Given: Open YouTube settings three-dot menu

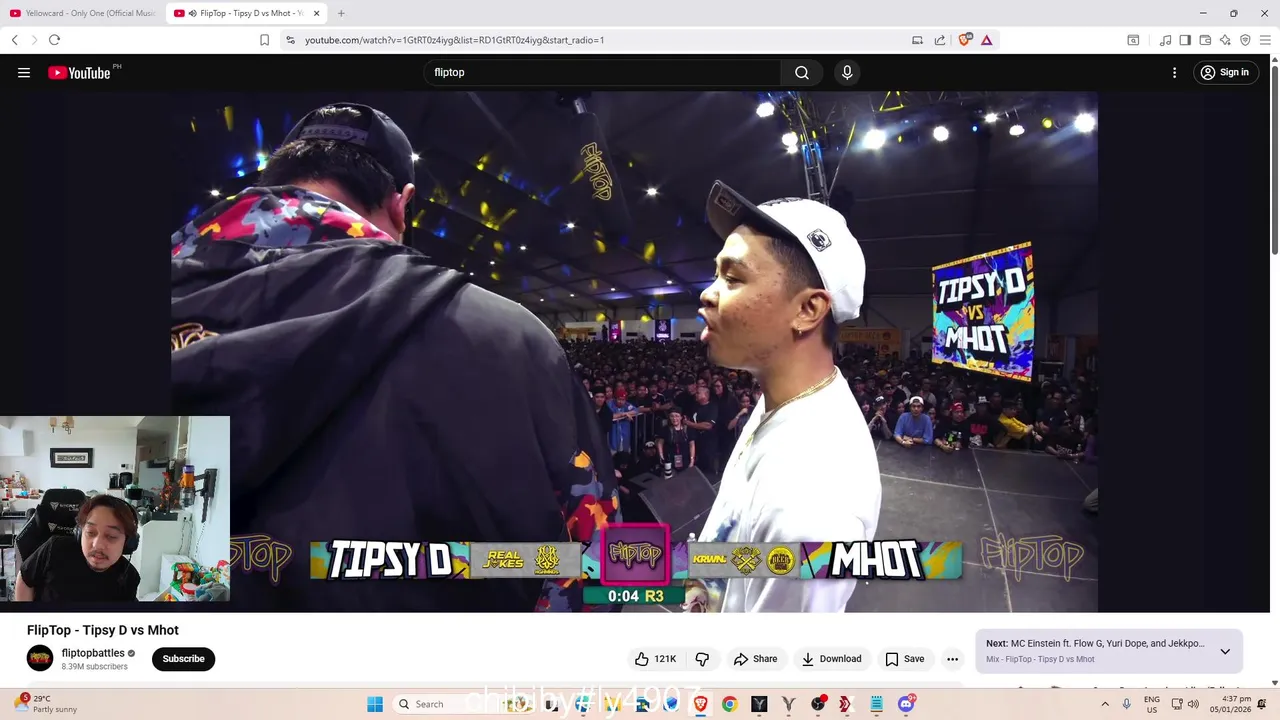Looking at the screenshot, I should click(1174, 72).
